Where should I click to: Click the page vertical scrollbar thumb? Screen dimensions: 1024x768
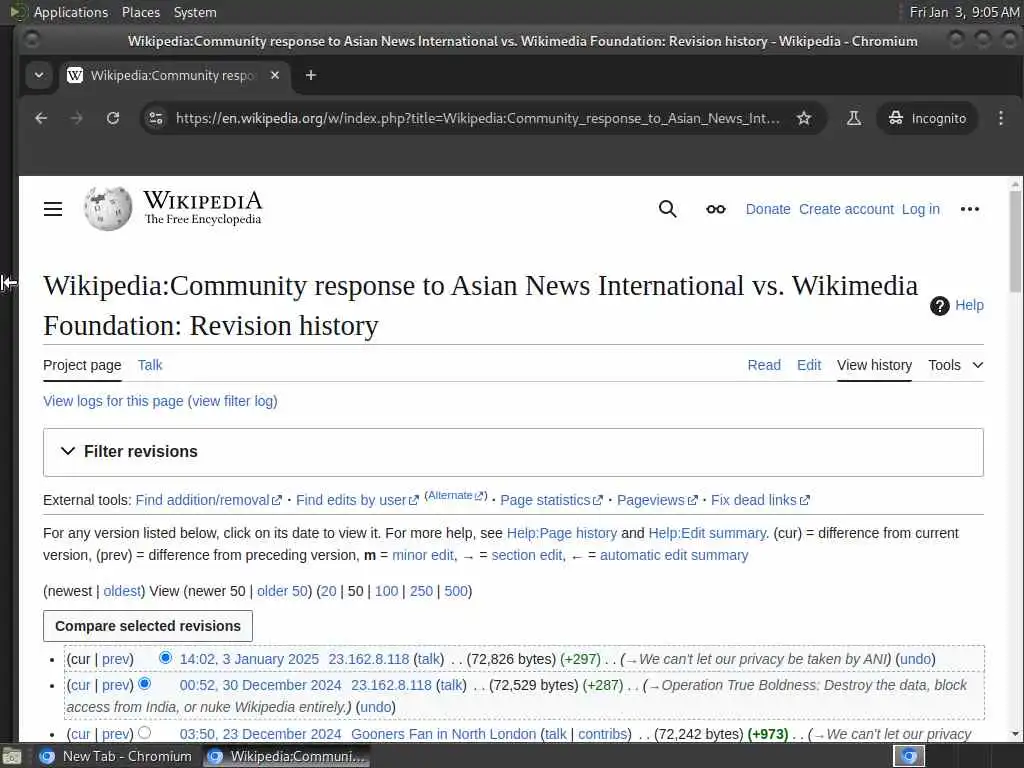click(x=1015, y=241)
